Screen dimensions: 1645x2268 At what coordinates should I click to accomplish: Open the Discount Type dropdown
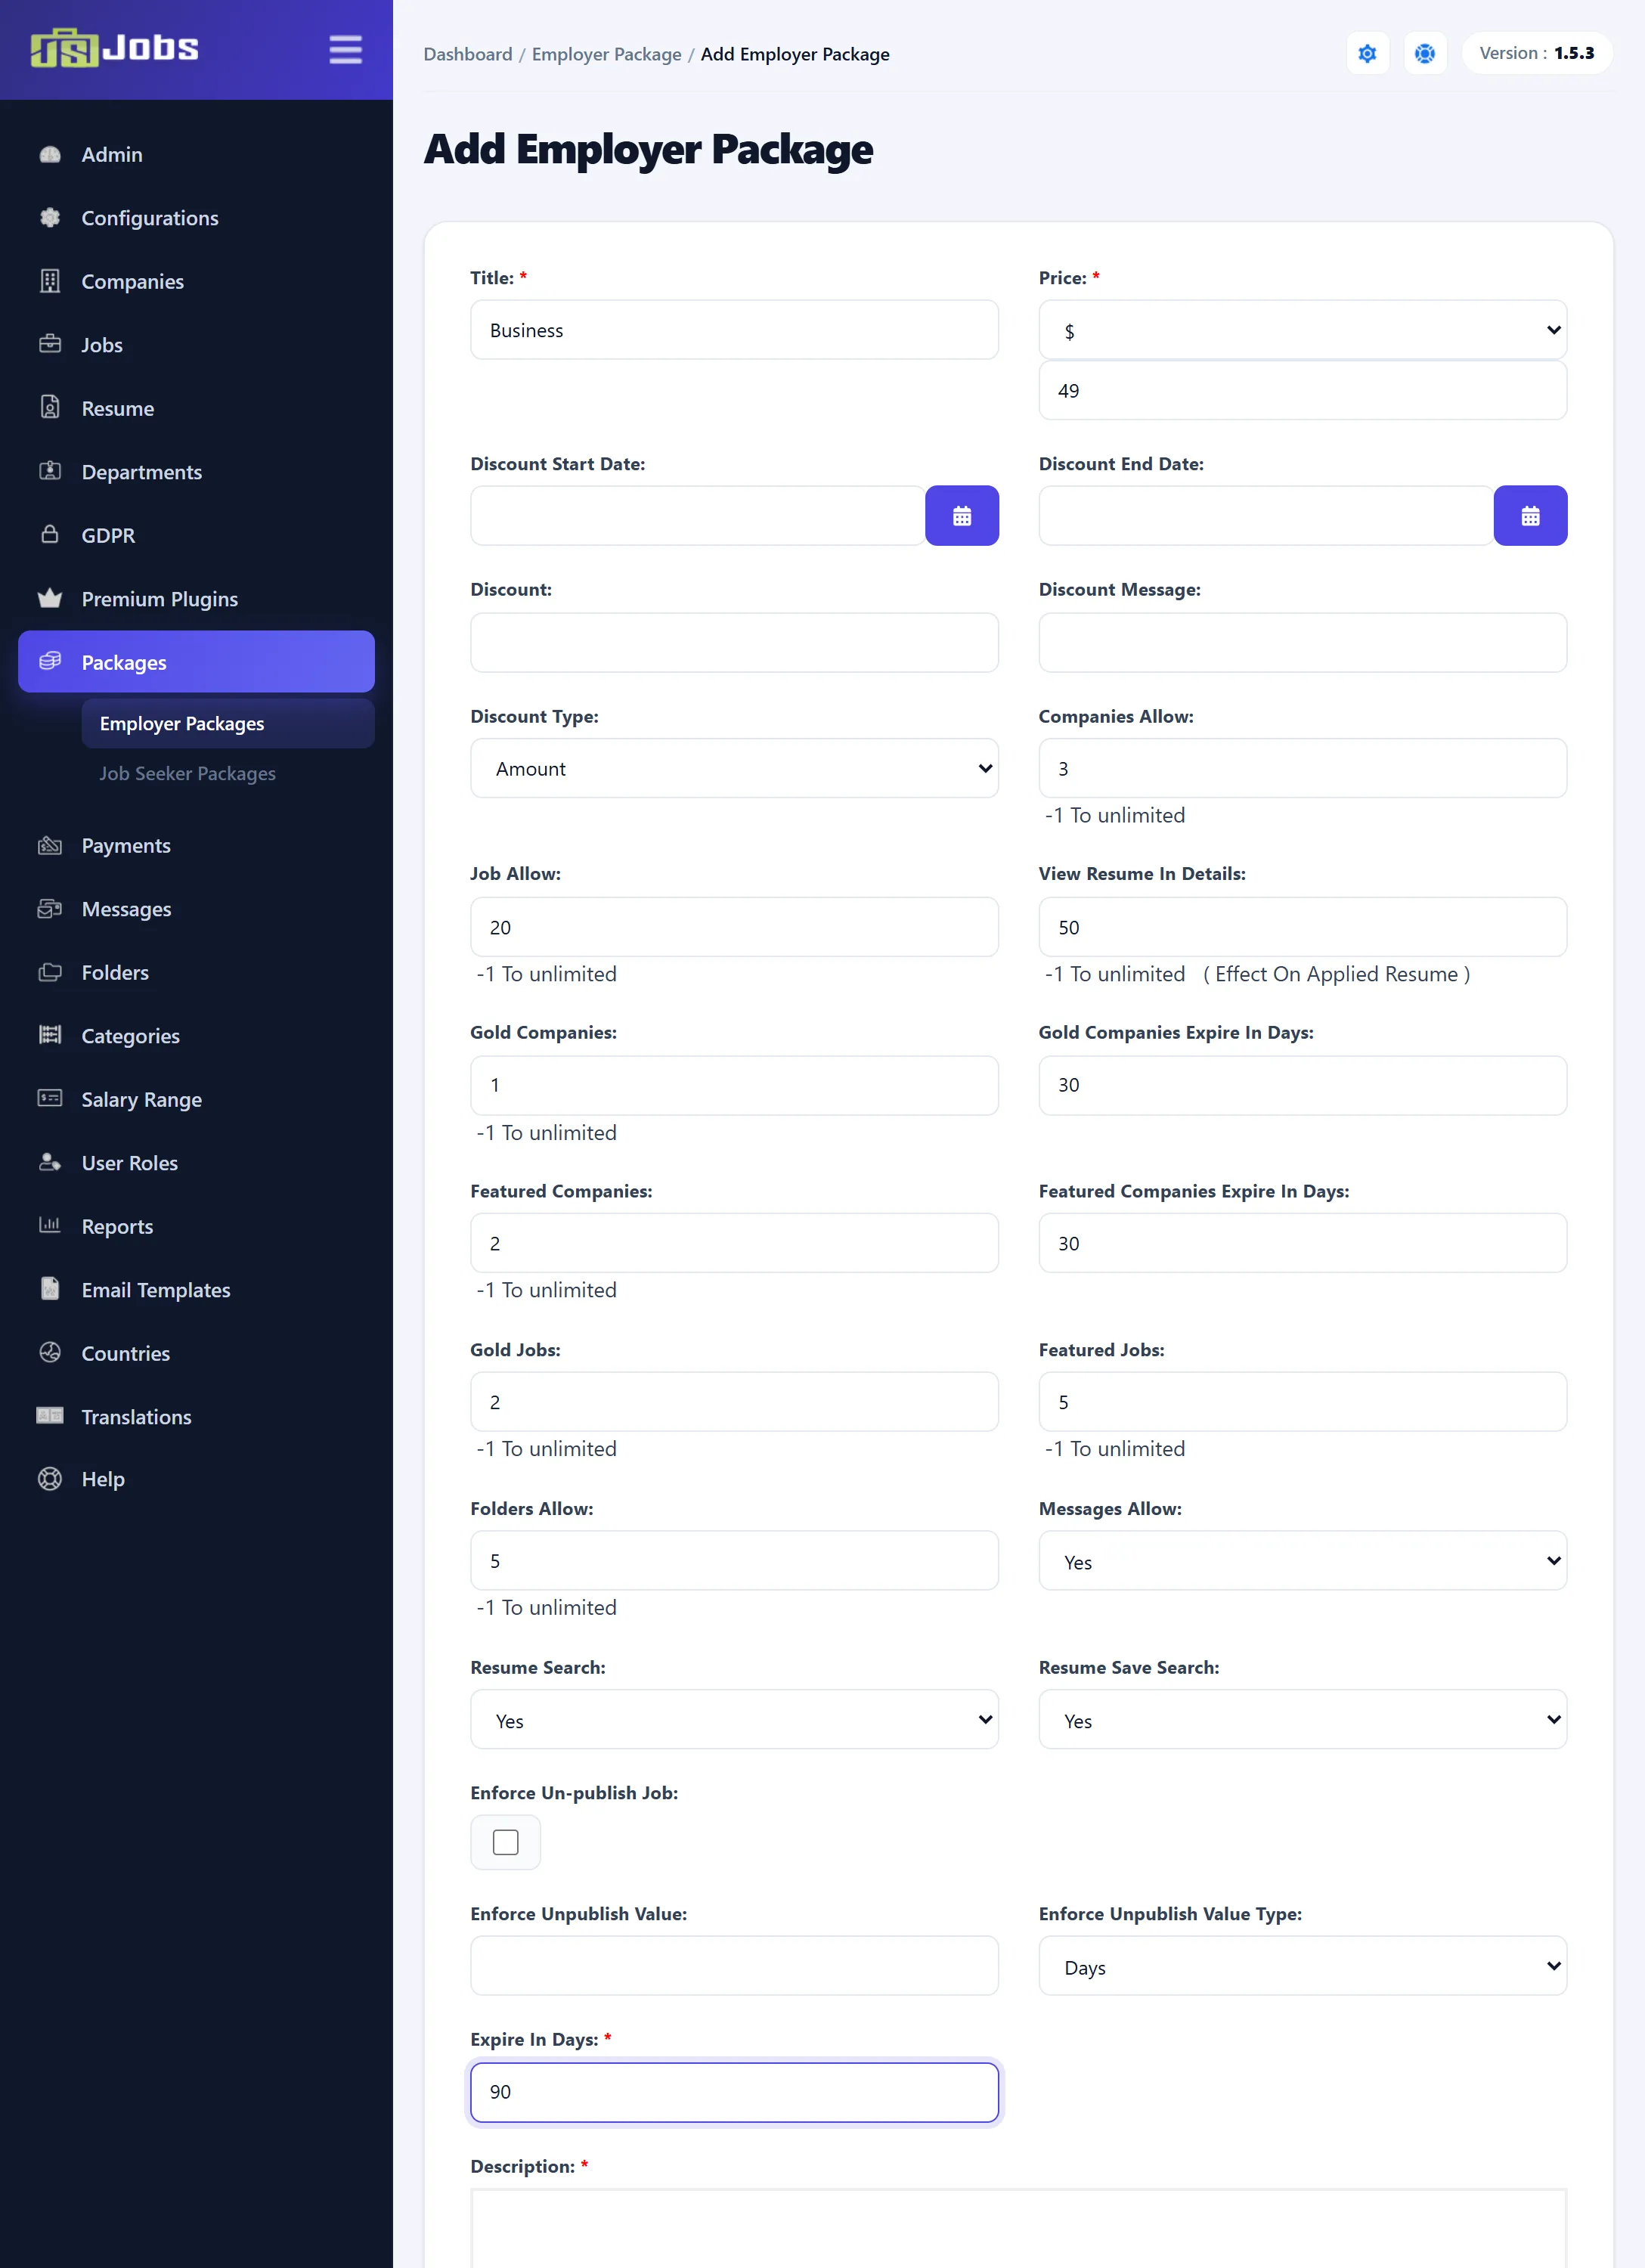734,768
